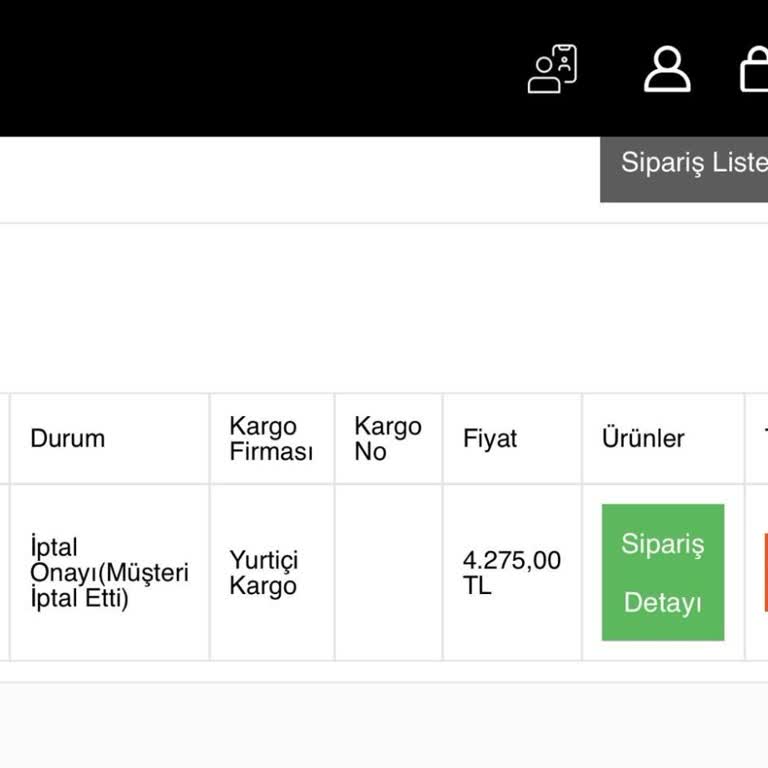Open the user account profile icon
This screenshot has width=768, height=768.
point(667,69)
